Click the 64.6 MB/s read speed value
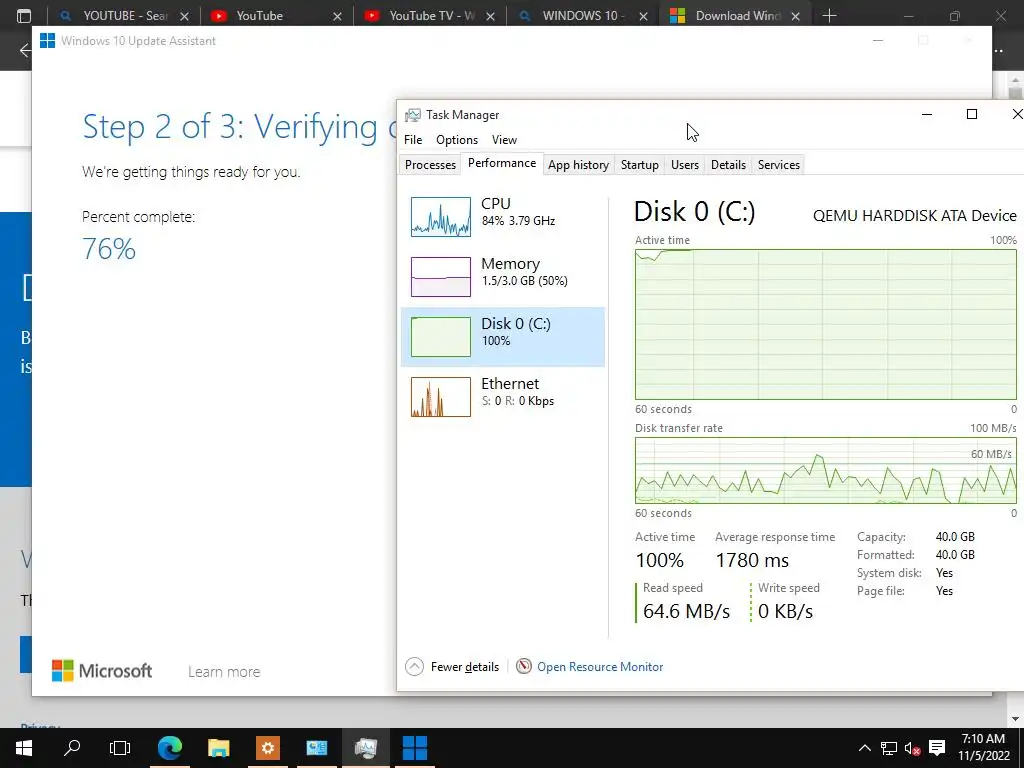The width and height of the screenshot is (1024, 768). click(x=686, y=611)
